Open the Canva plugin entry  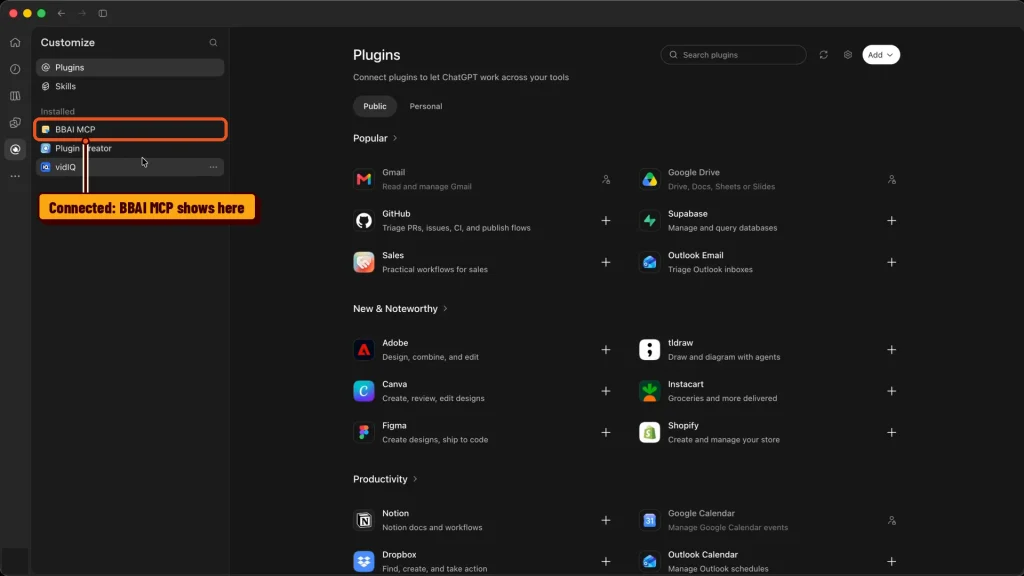[x=484, y=391]
